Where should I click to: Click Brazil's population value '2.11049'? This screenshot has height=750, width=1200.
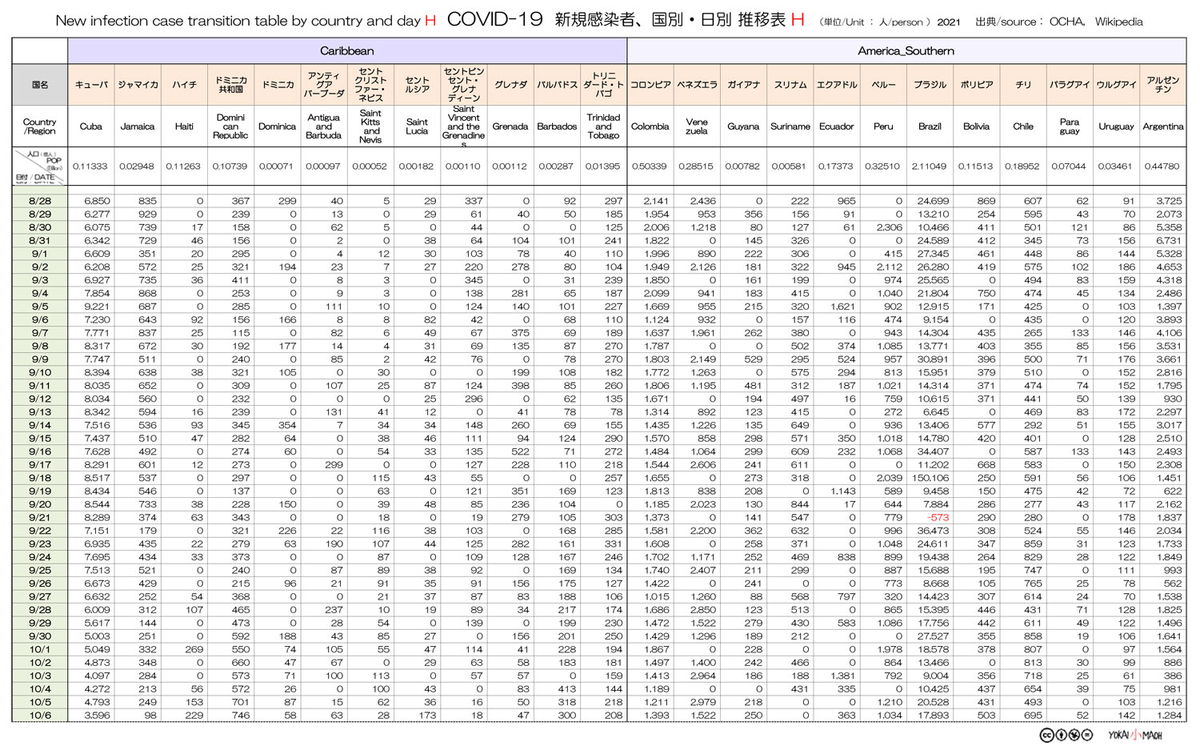(x=931, y=166)
